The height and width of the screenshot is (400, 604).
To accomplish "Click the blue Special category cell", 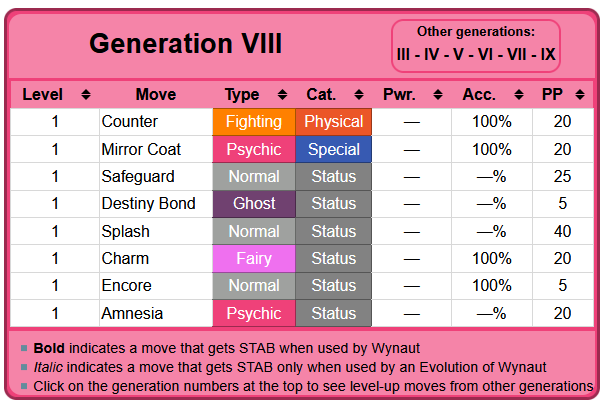I will tap(333, 149).
